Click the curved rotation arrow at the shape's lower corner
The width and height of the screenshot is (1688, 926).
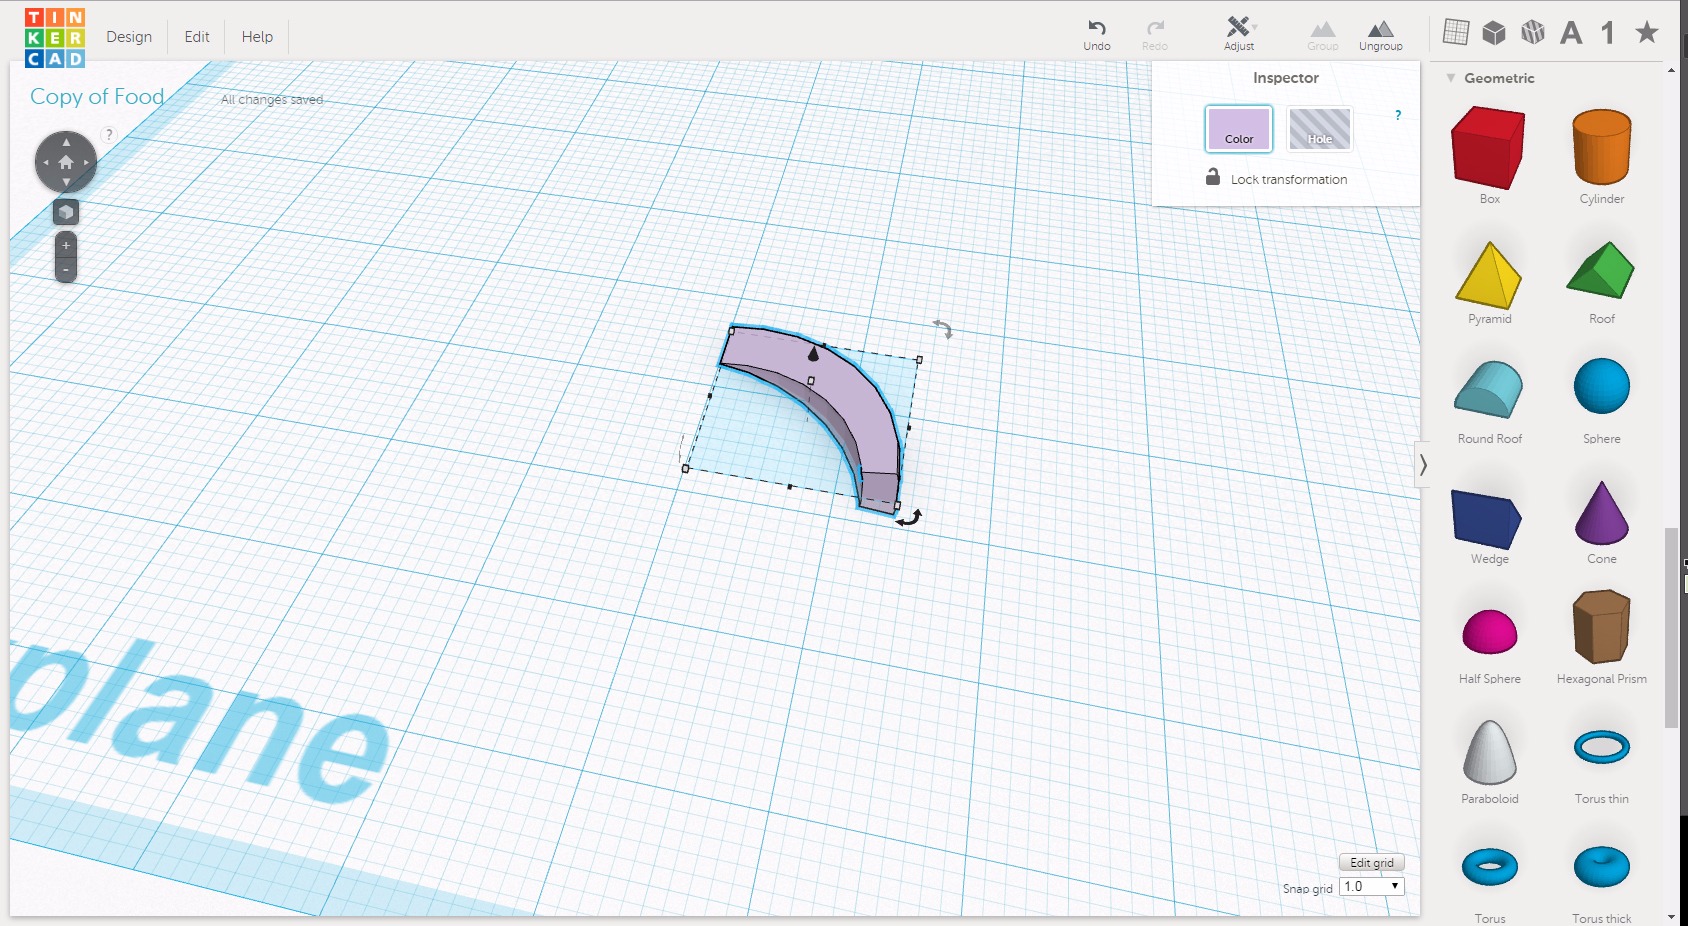coord(908,518)
